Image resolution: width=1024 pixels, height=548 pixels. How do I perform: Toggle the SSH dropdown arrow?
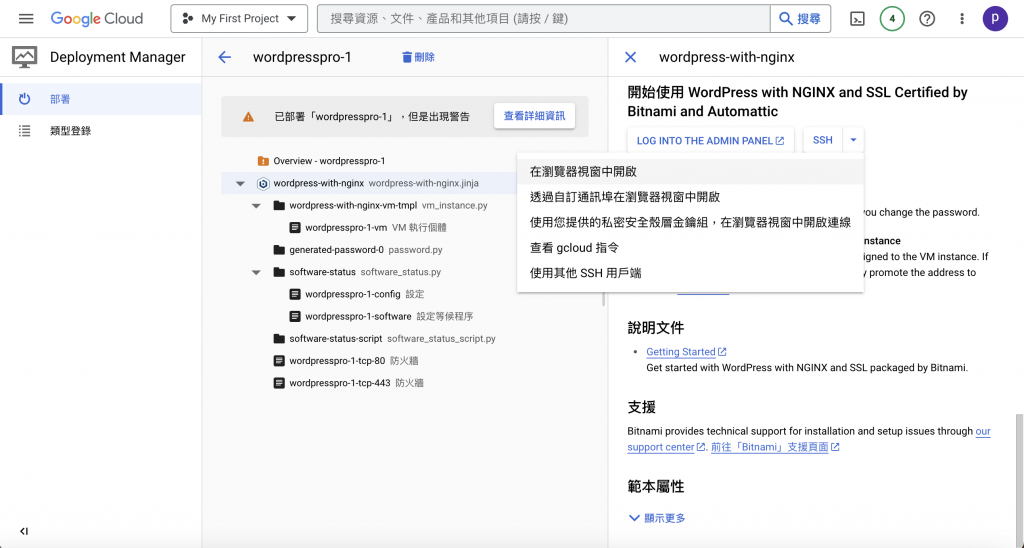click(x=854, y=140)
